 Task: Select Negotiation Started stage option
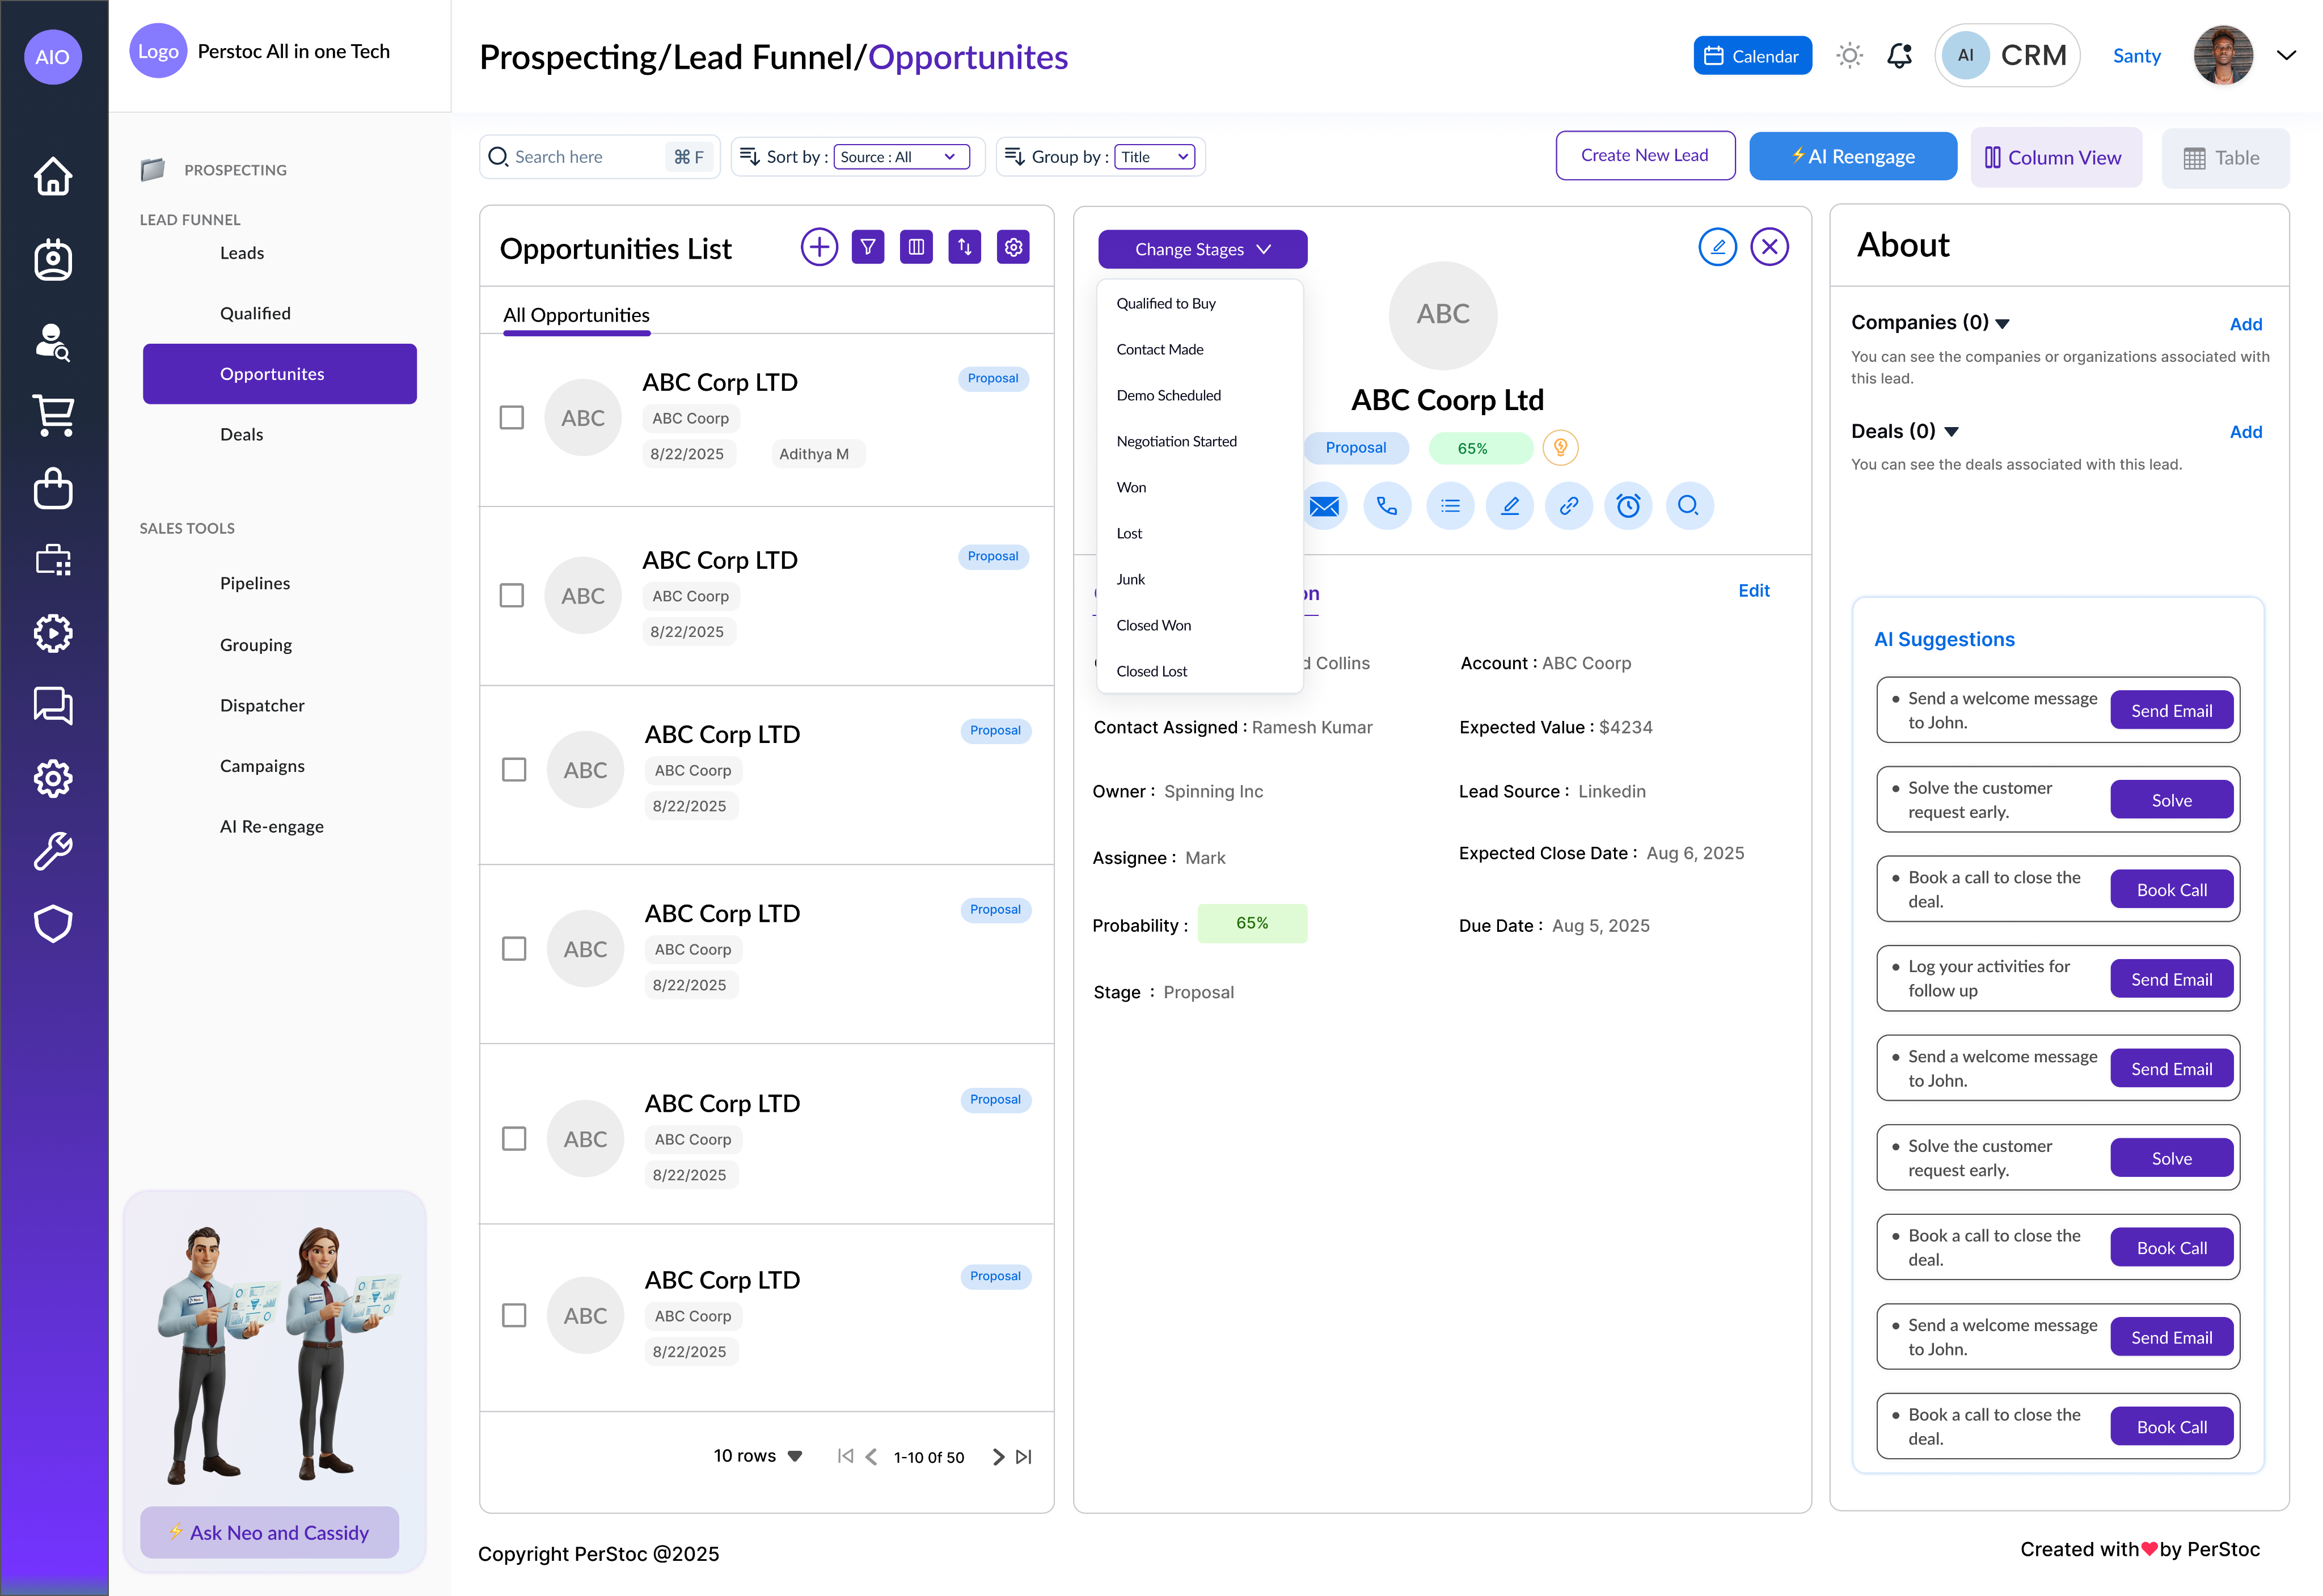(1176, 441)
